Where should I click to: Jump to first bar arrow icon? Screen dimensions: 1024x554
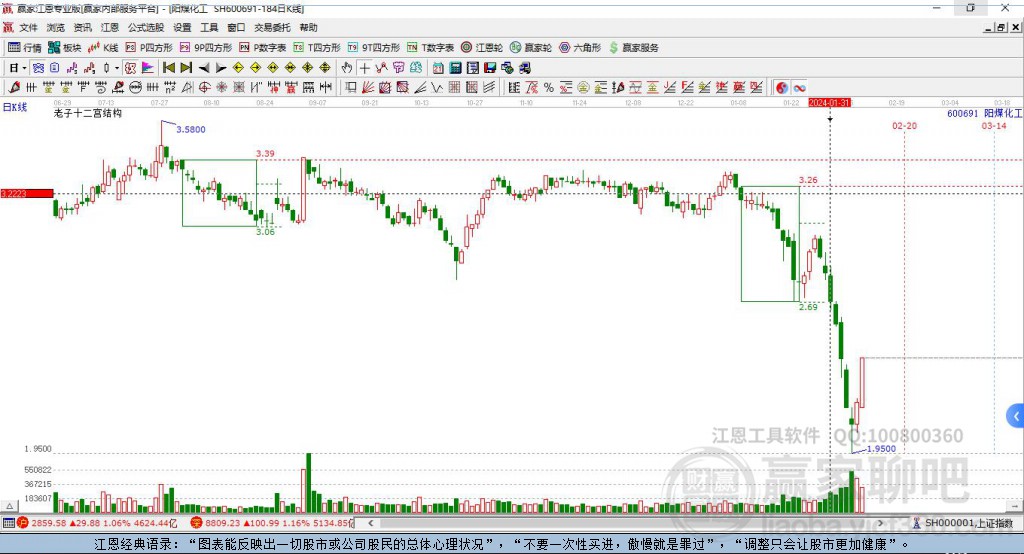click(169, 68)
